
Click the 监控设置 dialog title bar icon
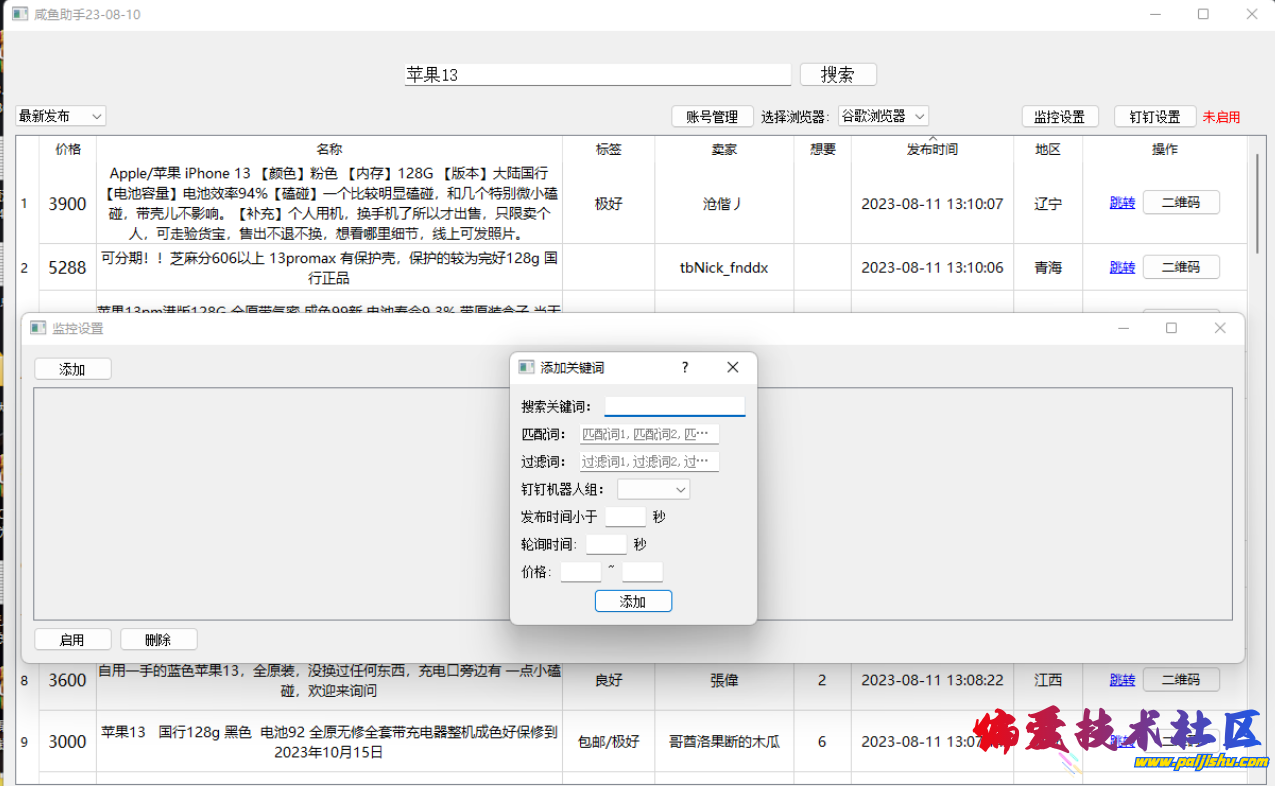tap(38, 328)
